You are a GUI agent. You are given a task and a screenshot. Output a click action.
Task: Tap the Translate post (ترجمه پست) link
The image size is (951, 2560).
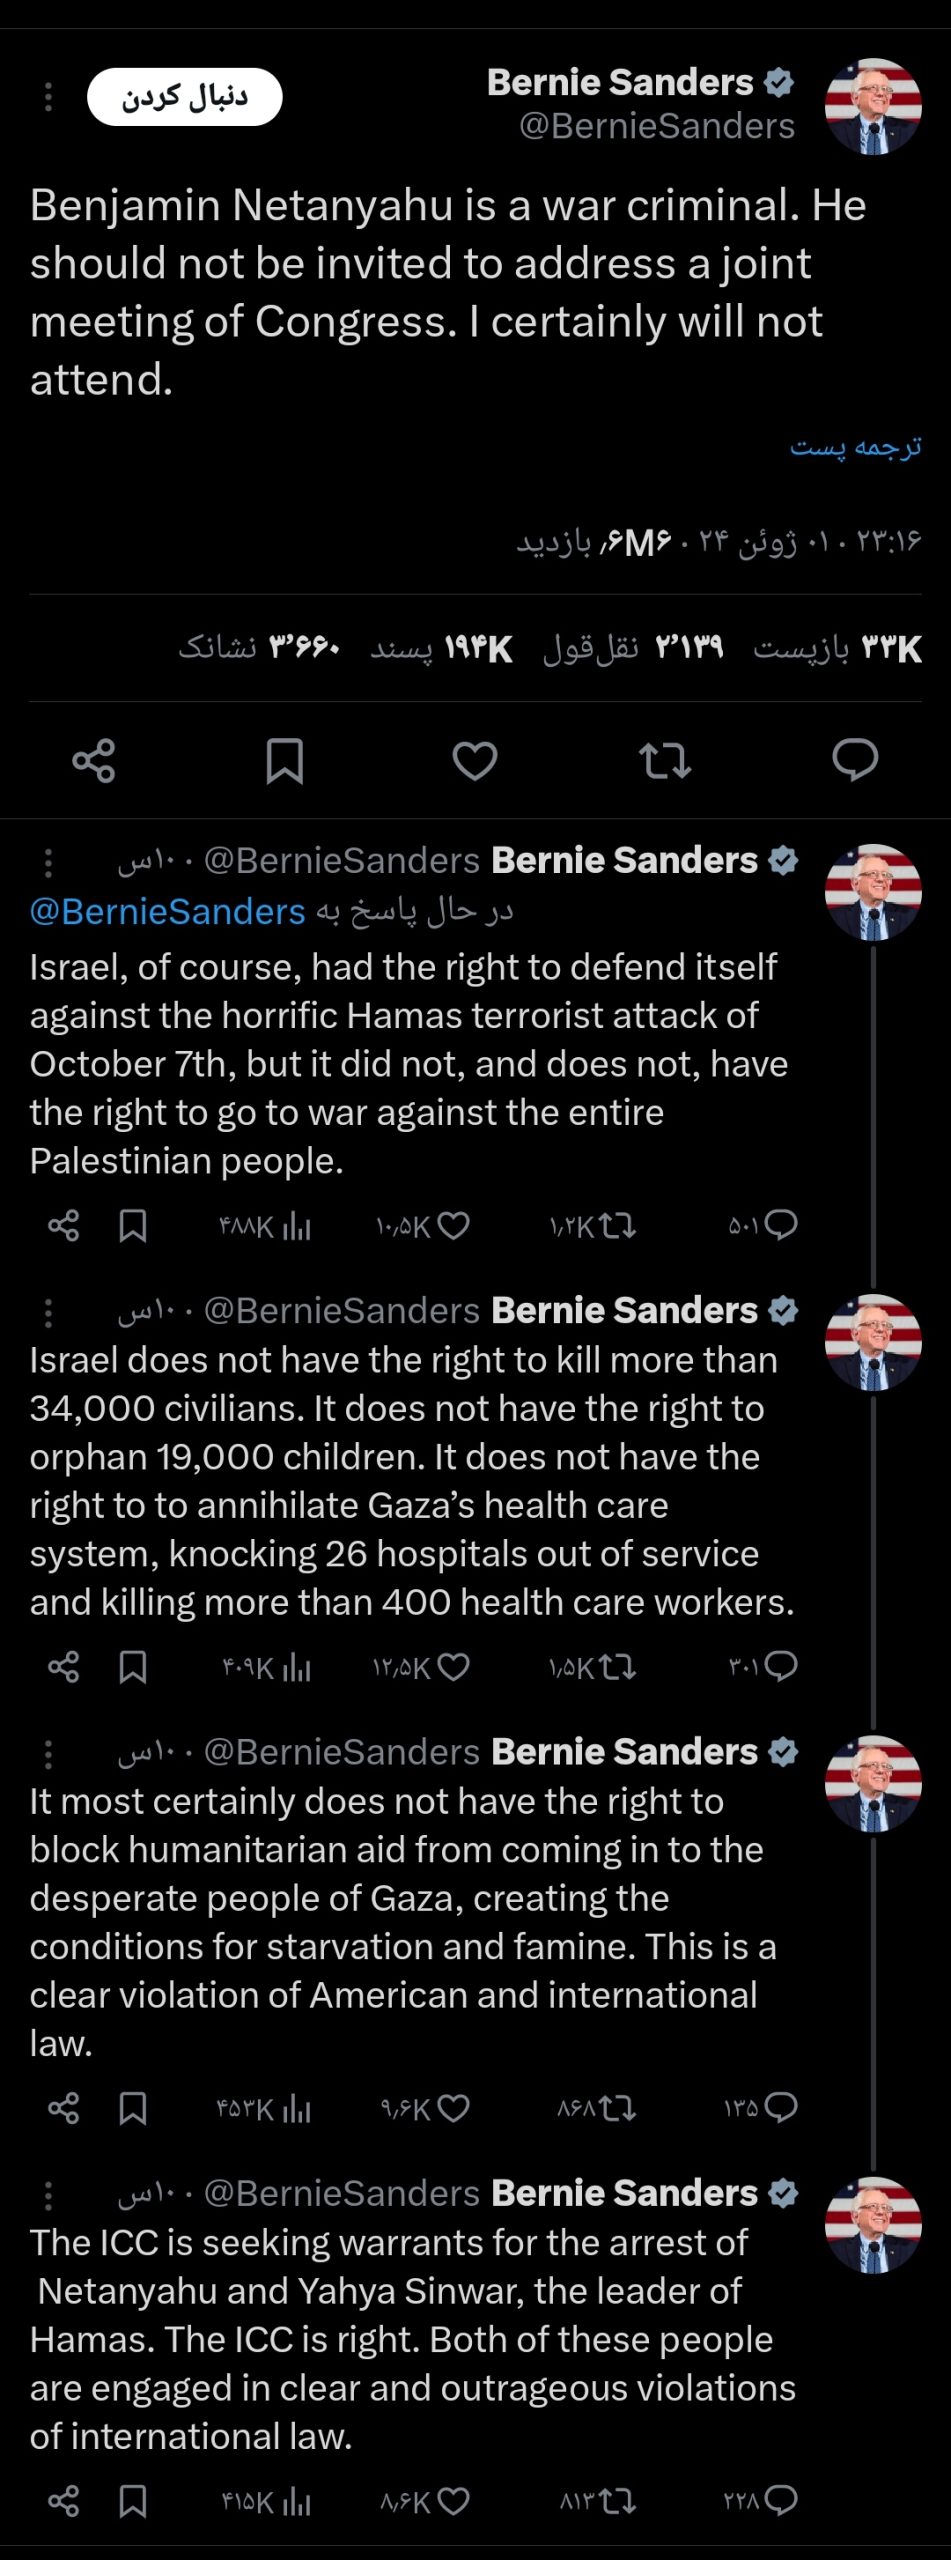tap(855, 446)
